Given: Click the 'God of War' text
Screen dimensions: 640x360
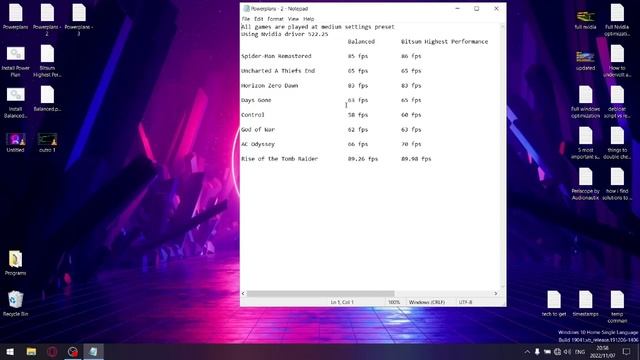Looking at the screenshot, I should coord(258,130).
